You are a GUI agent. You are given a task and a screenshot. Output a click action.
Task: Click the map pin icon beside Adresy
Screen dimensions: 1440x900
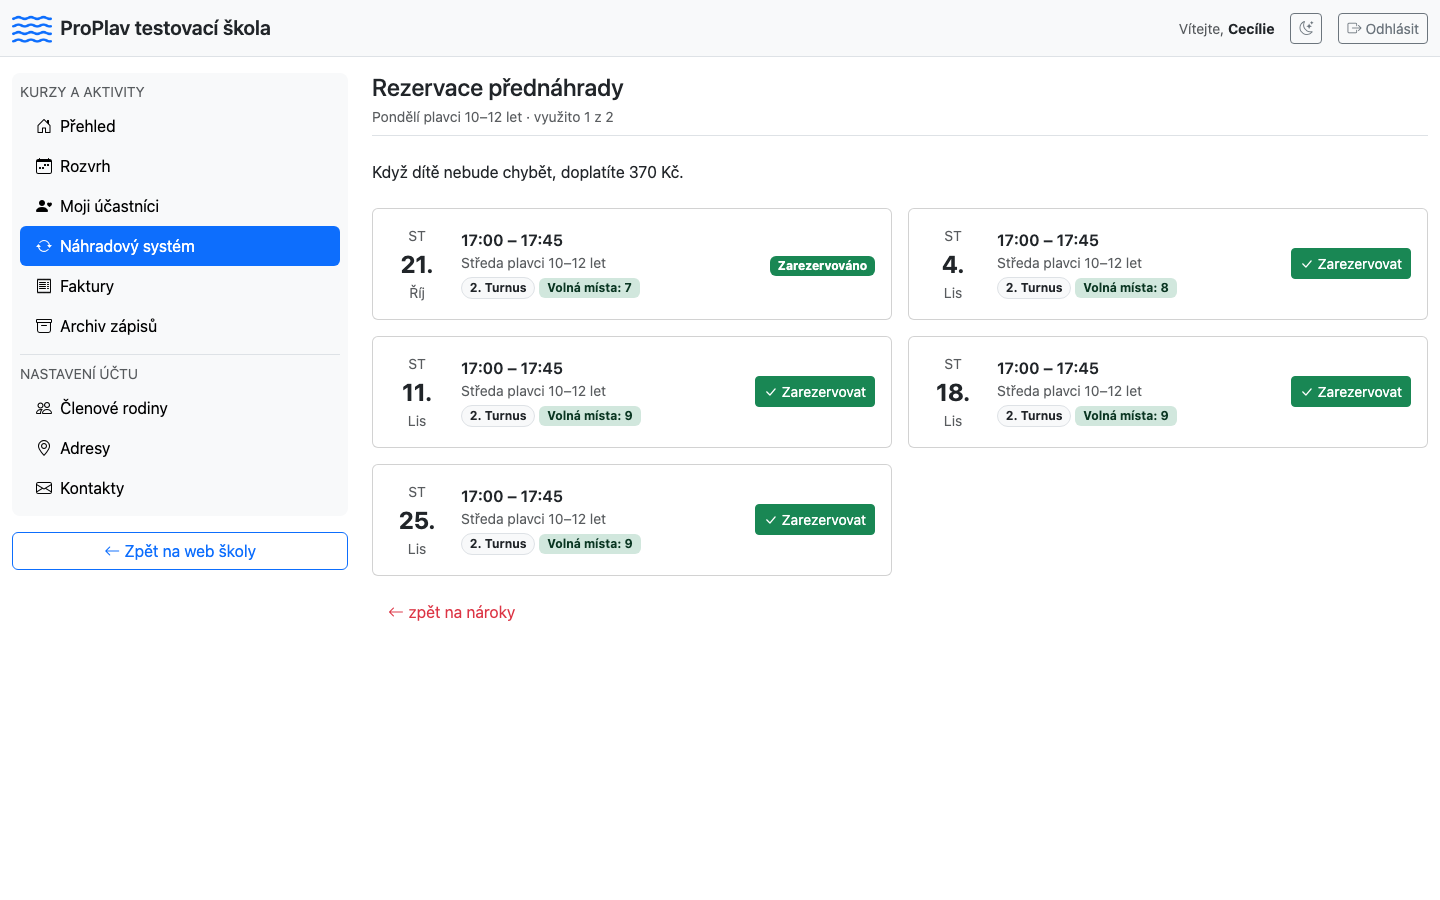click(x=44, y=448)
